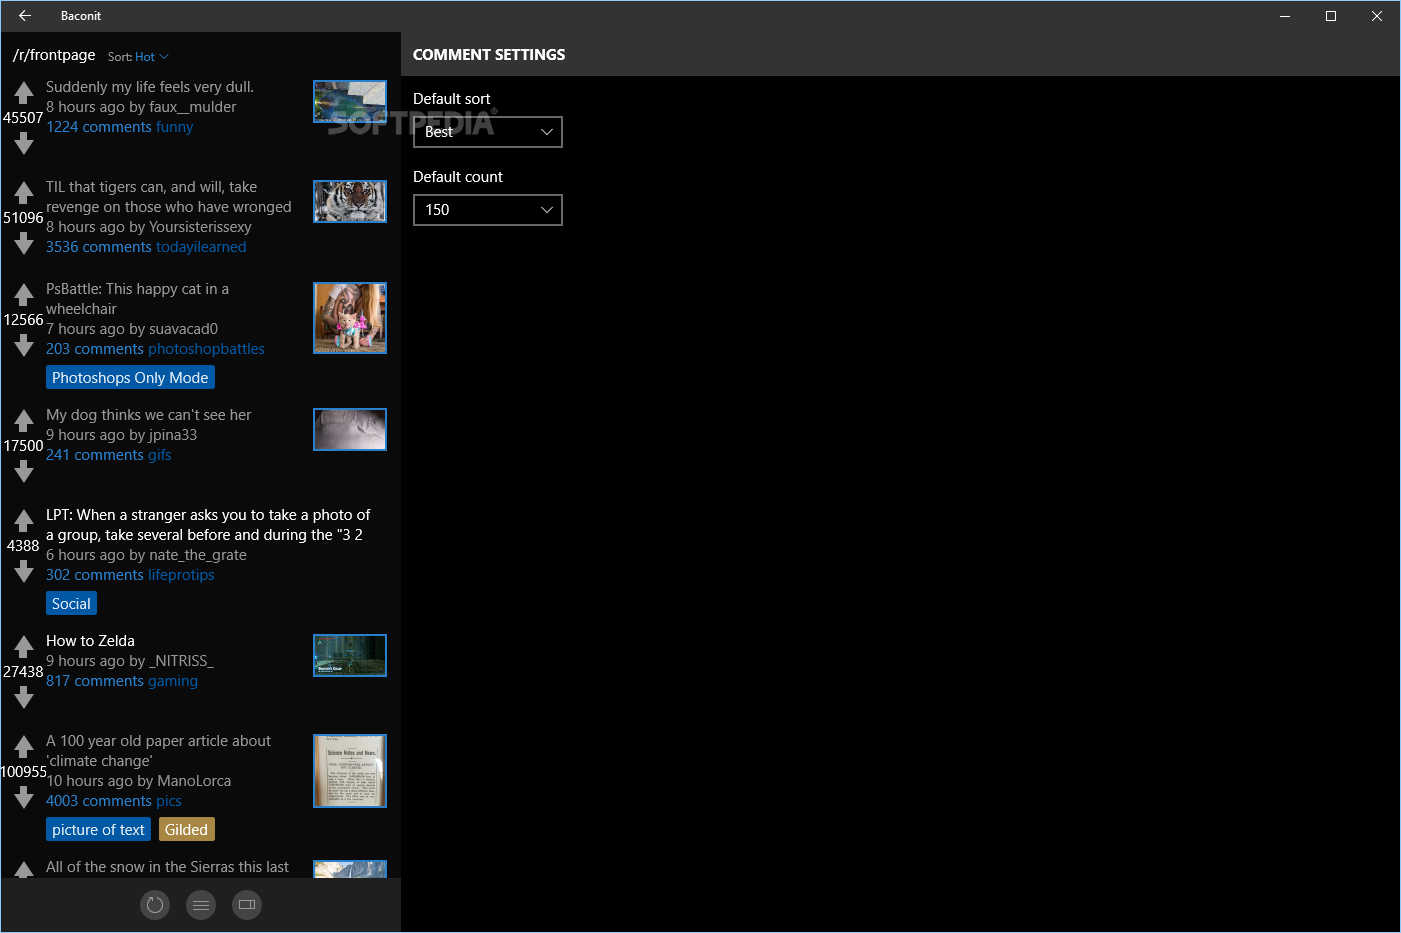Click the COMMENT SETTINGS heading
1401x933 pixels.
click(x=489, y=55)
